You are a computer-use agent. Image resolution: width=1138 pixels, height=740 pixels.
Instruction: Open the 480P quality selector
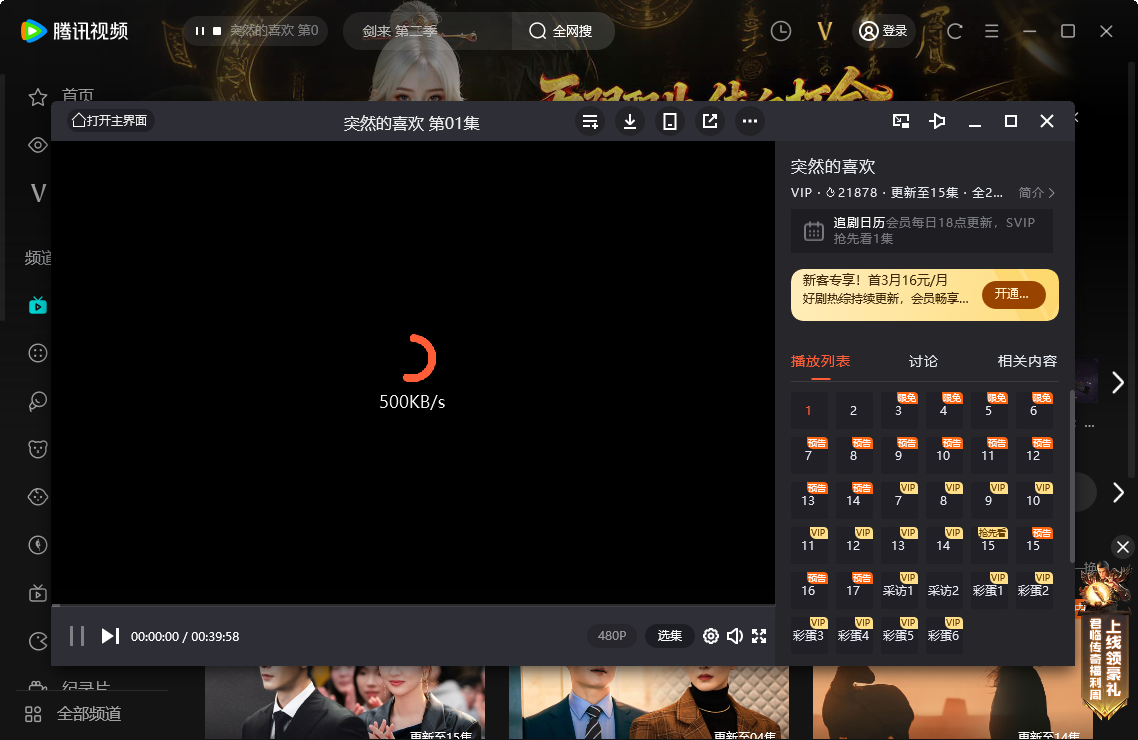point(611,636)
